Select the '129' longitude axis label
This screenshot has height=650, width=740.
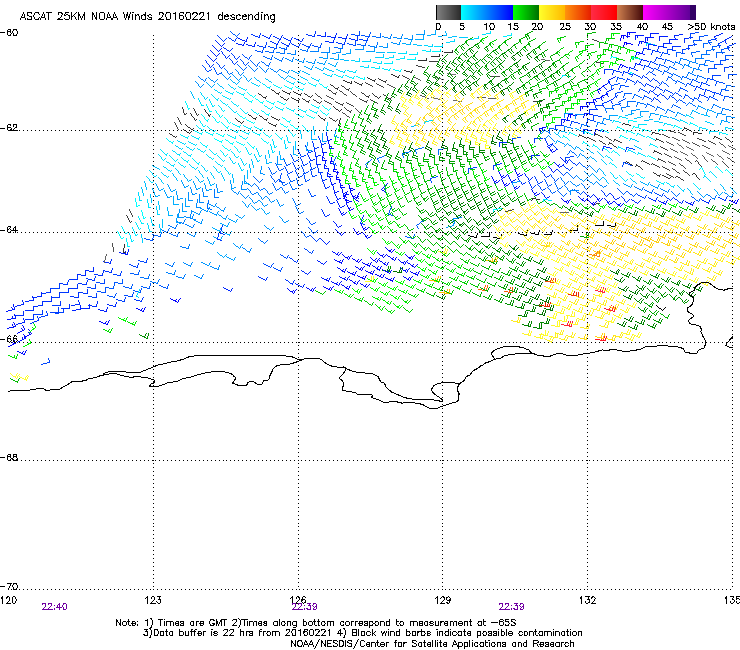pos(443,600)
